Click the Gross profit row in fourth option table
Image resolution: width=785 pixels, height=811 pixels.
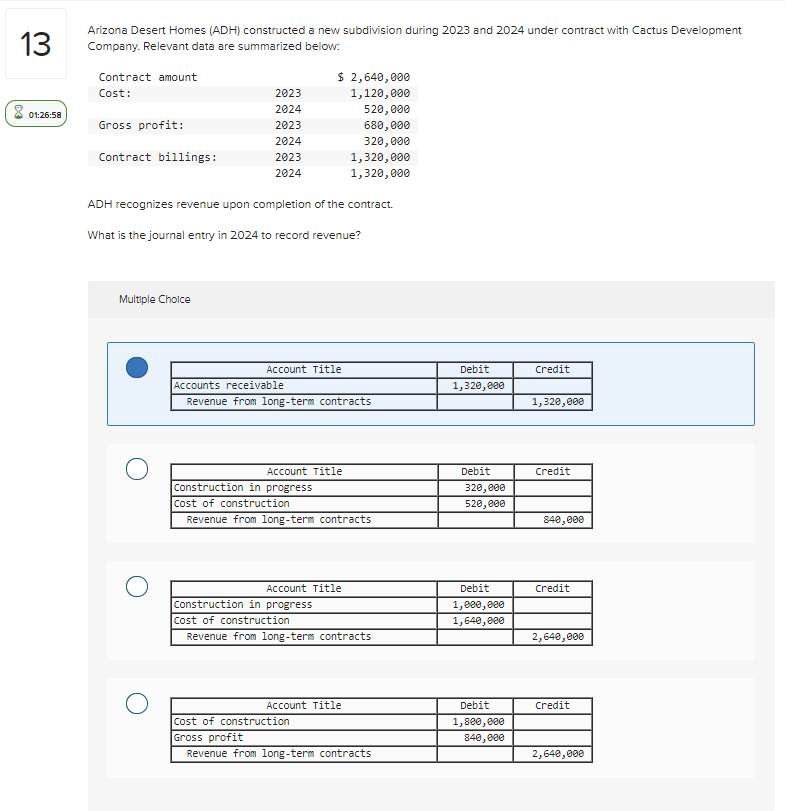382,738
